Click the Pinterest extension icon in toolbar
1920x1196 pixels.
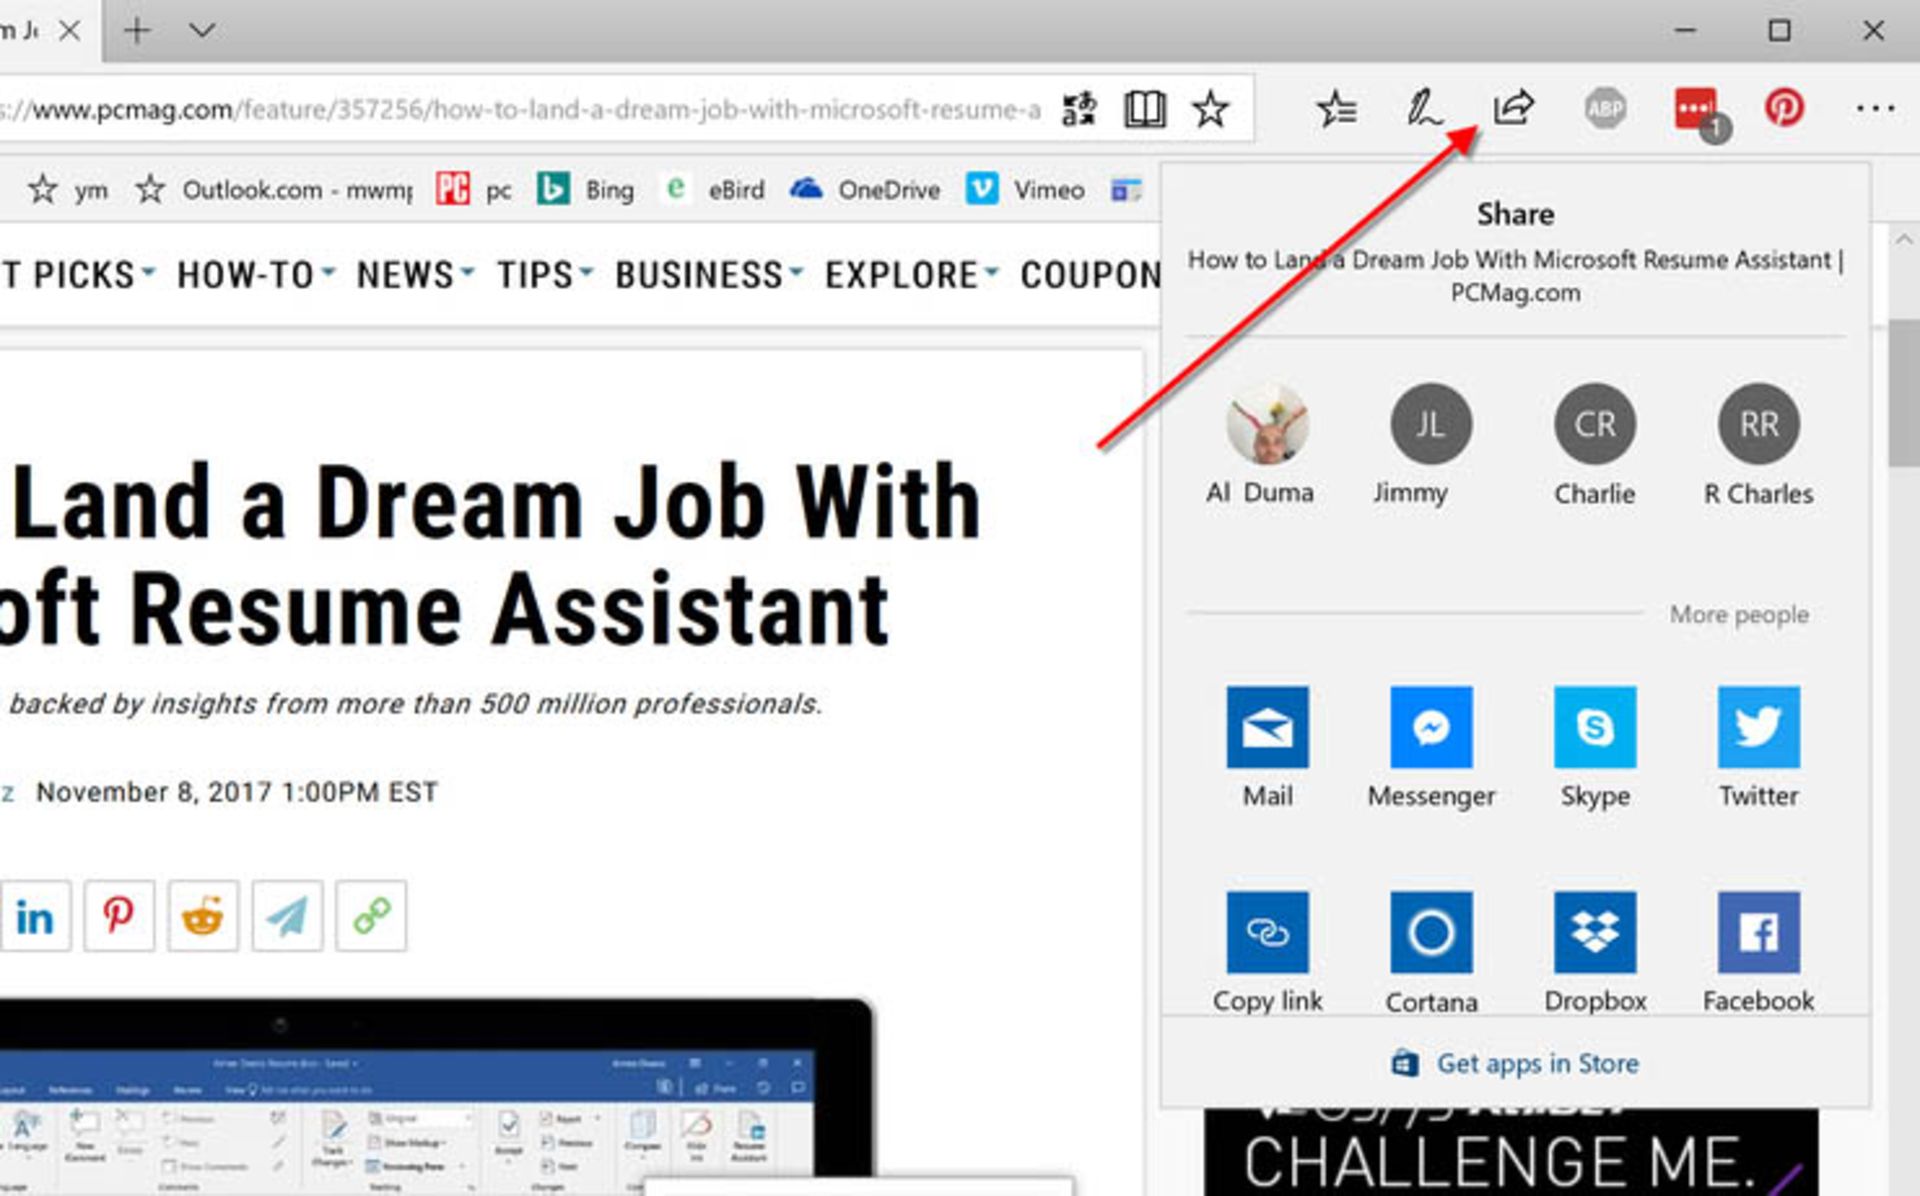click(x=1784, y=108)
